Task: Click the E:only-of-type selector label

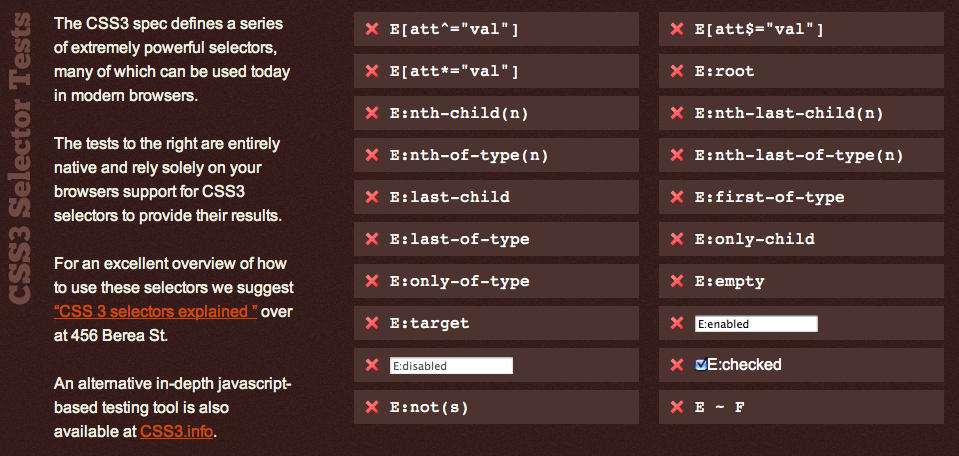Action: click(x=459, y=281)
